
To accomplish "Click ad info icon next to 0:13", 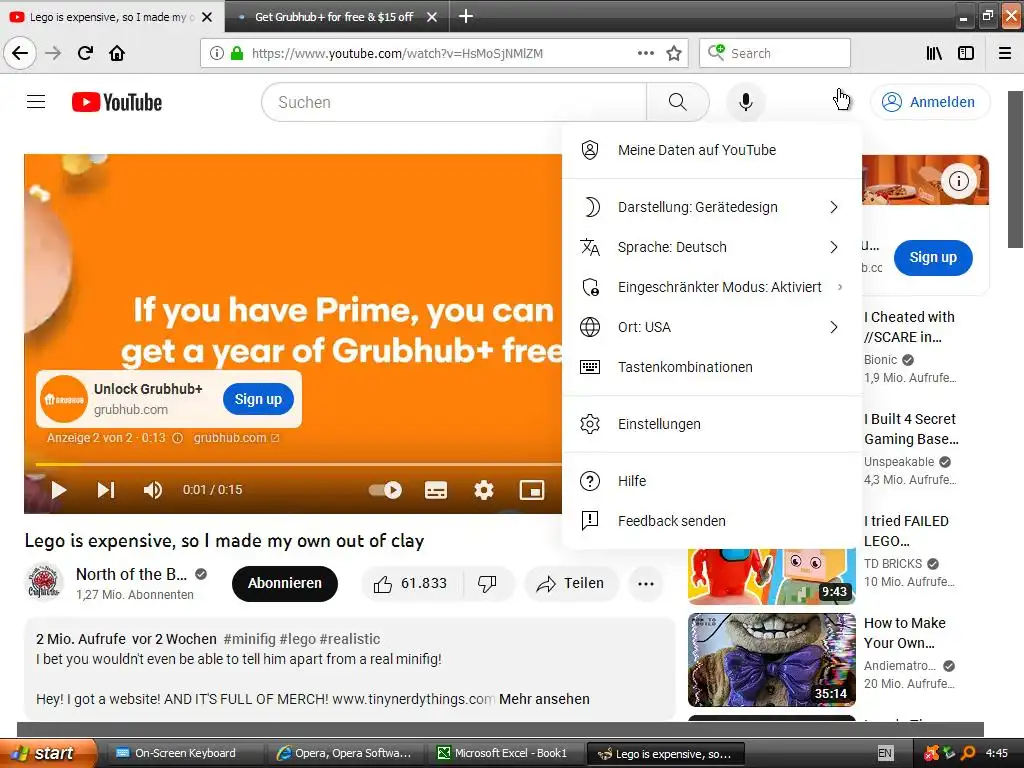I will [x=177, y=438].
